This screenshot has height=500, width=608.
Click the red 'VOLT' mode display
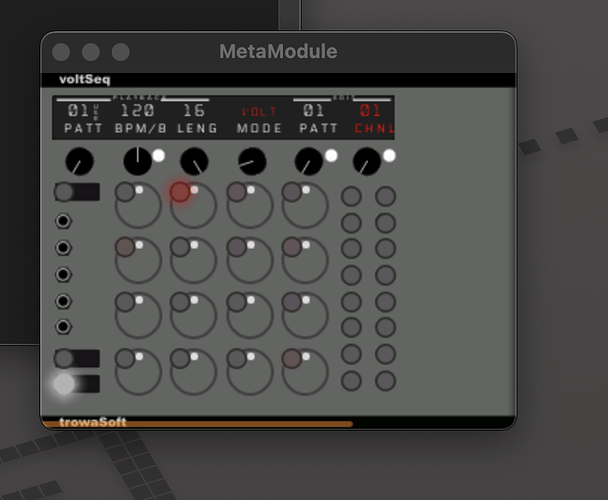[x=259, y=112]
